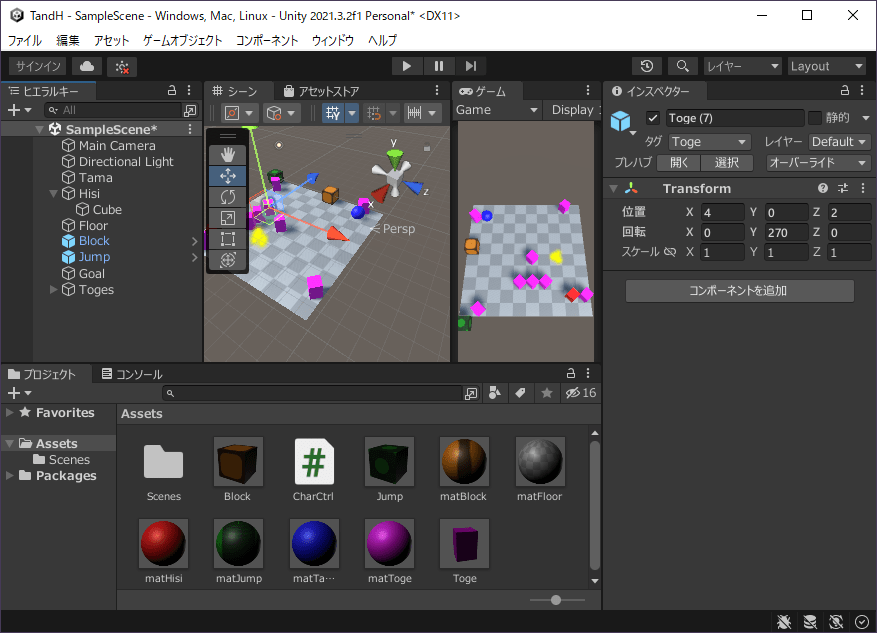The width and height of the screenshot is (877, 633).
Task: Toggle grid snapping icon
Action: (374, 113)
